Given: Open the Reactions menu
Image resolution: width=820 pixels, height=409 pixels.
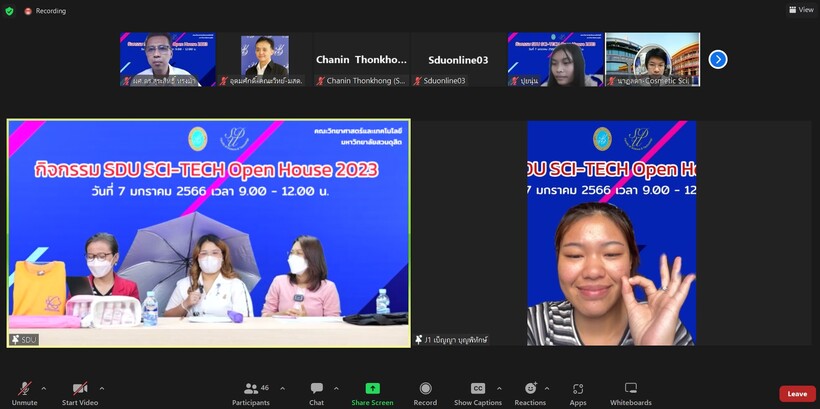Looking at the screenshot, I should pyautogui.click(x=530, y=393).
